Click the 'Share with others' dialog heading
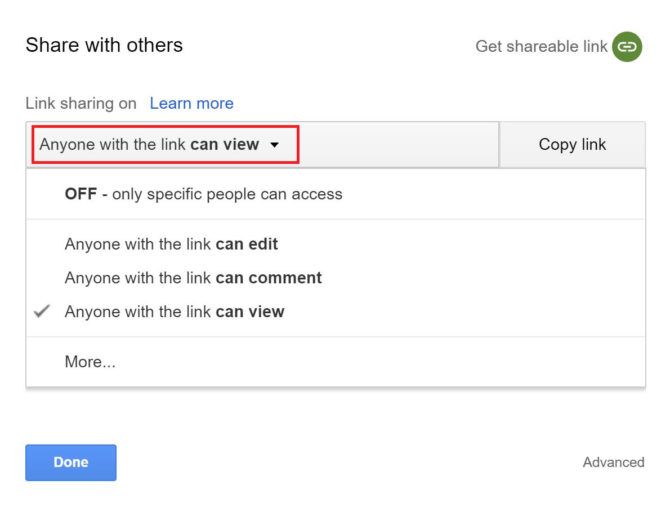Screen dimensions: 670x507 point(104,45)
